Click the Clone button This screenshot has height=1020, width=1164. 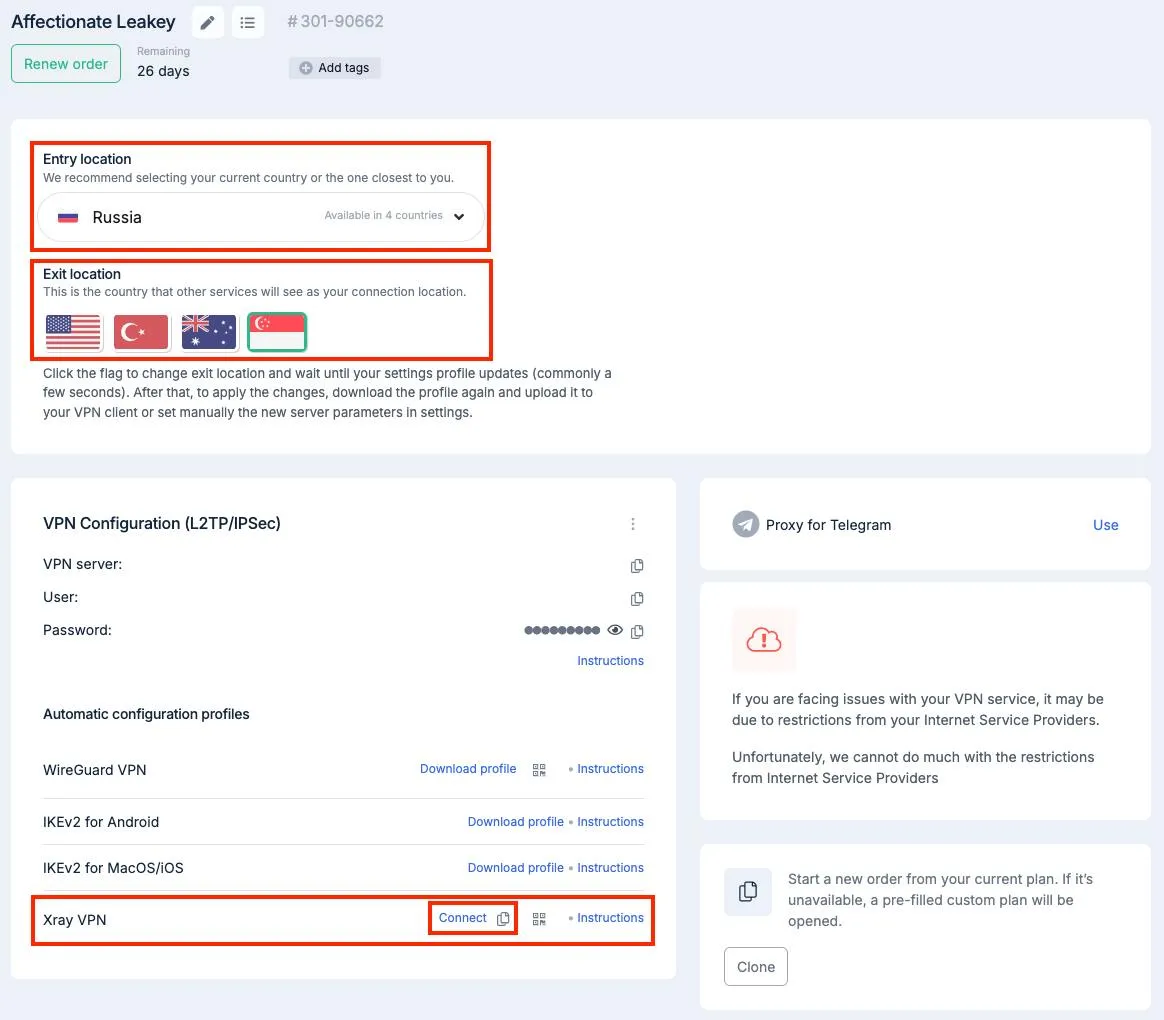(x=756, y=967)
